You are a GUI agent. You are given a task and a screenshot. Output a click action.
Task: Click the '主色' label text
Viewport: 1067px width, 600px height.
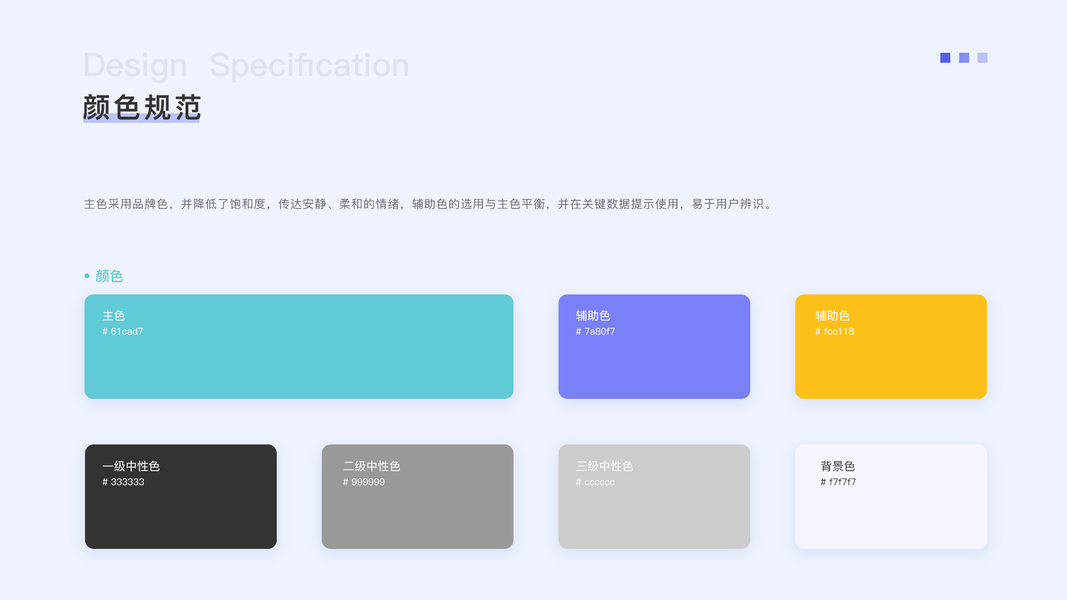pos(114,316)
